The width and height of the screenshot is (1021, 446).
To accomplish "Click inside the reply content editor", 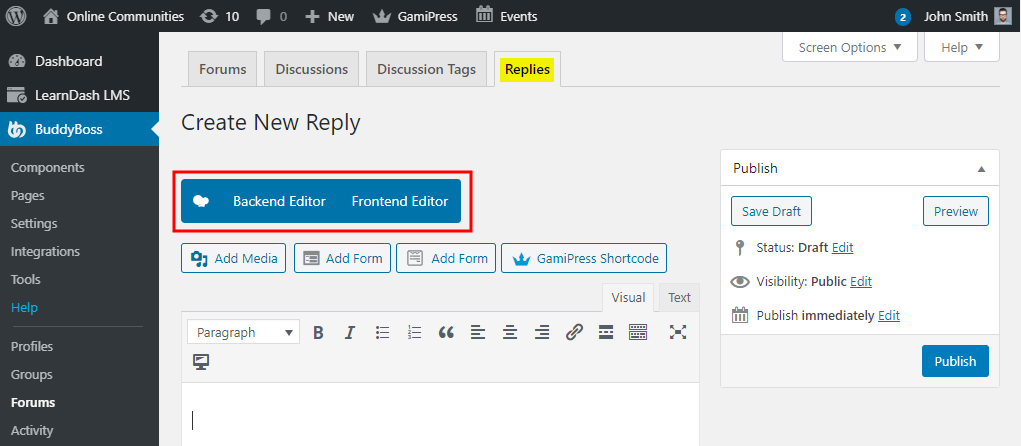I will click(440, 420).
